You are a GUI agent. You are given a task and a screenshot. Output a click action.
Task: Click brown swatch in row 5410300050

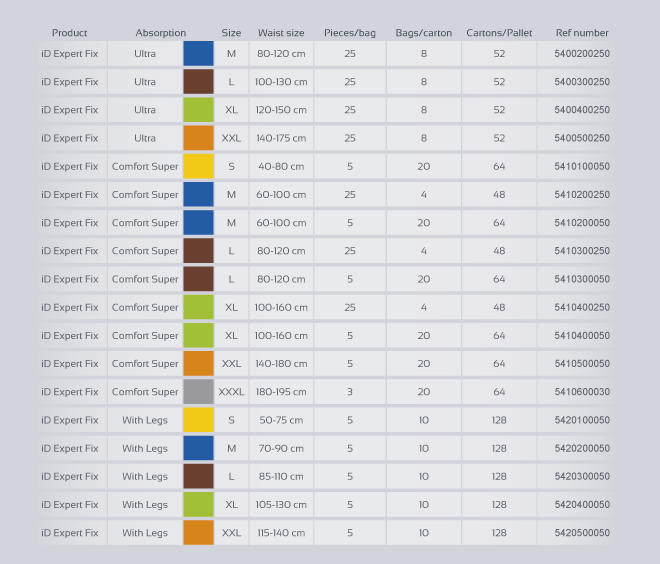coord(198,279)
